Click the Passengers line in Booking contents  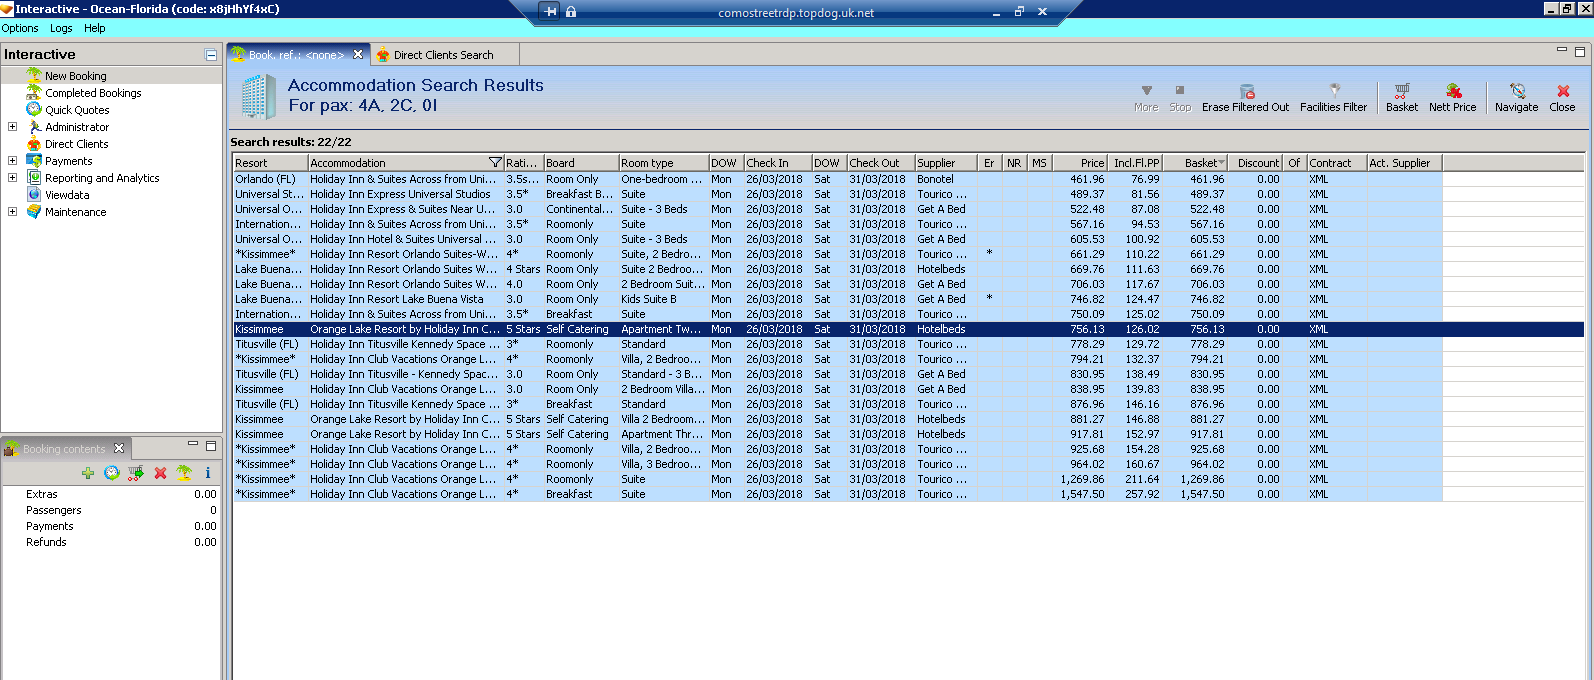pyautogui.click(x=110, y=510)
